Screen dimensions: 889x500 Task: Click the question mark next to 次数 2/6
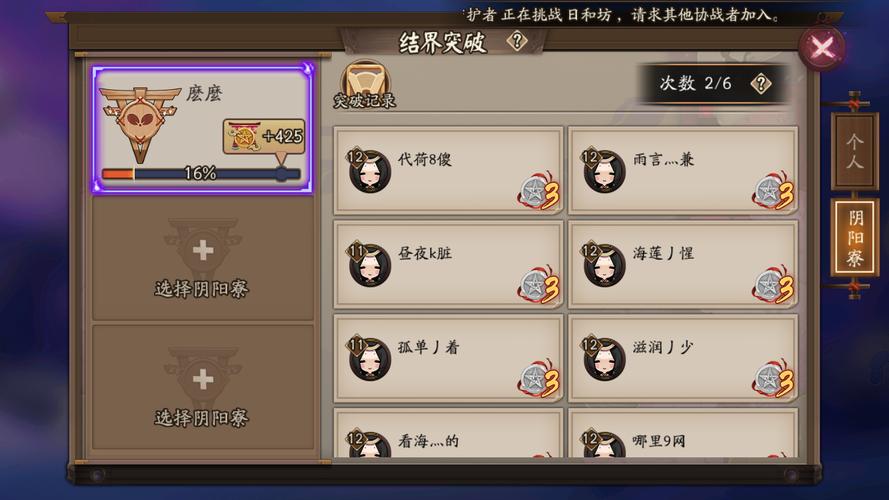coord(761,84)
